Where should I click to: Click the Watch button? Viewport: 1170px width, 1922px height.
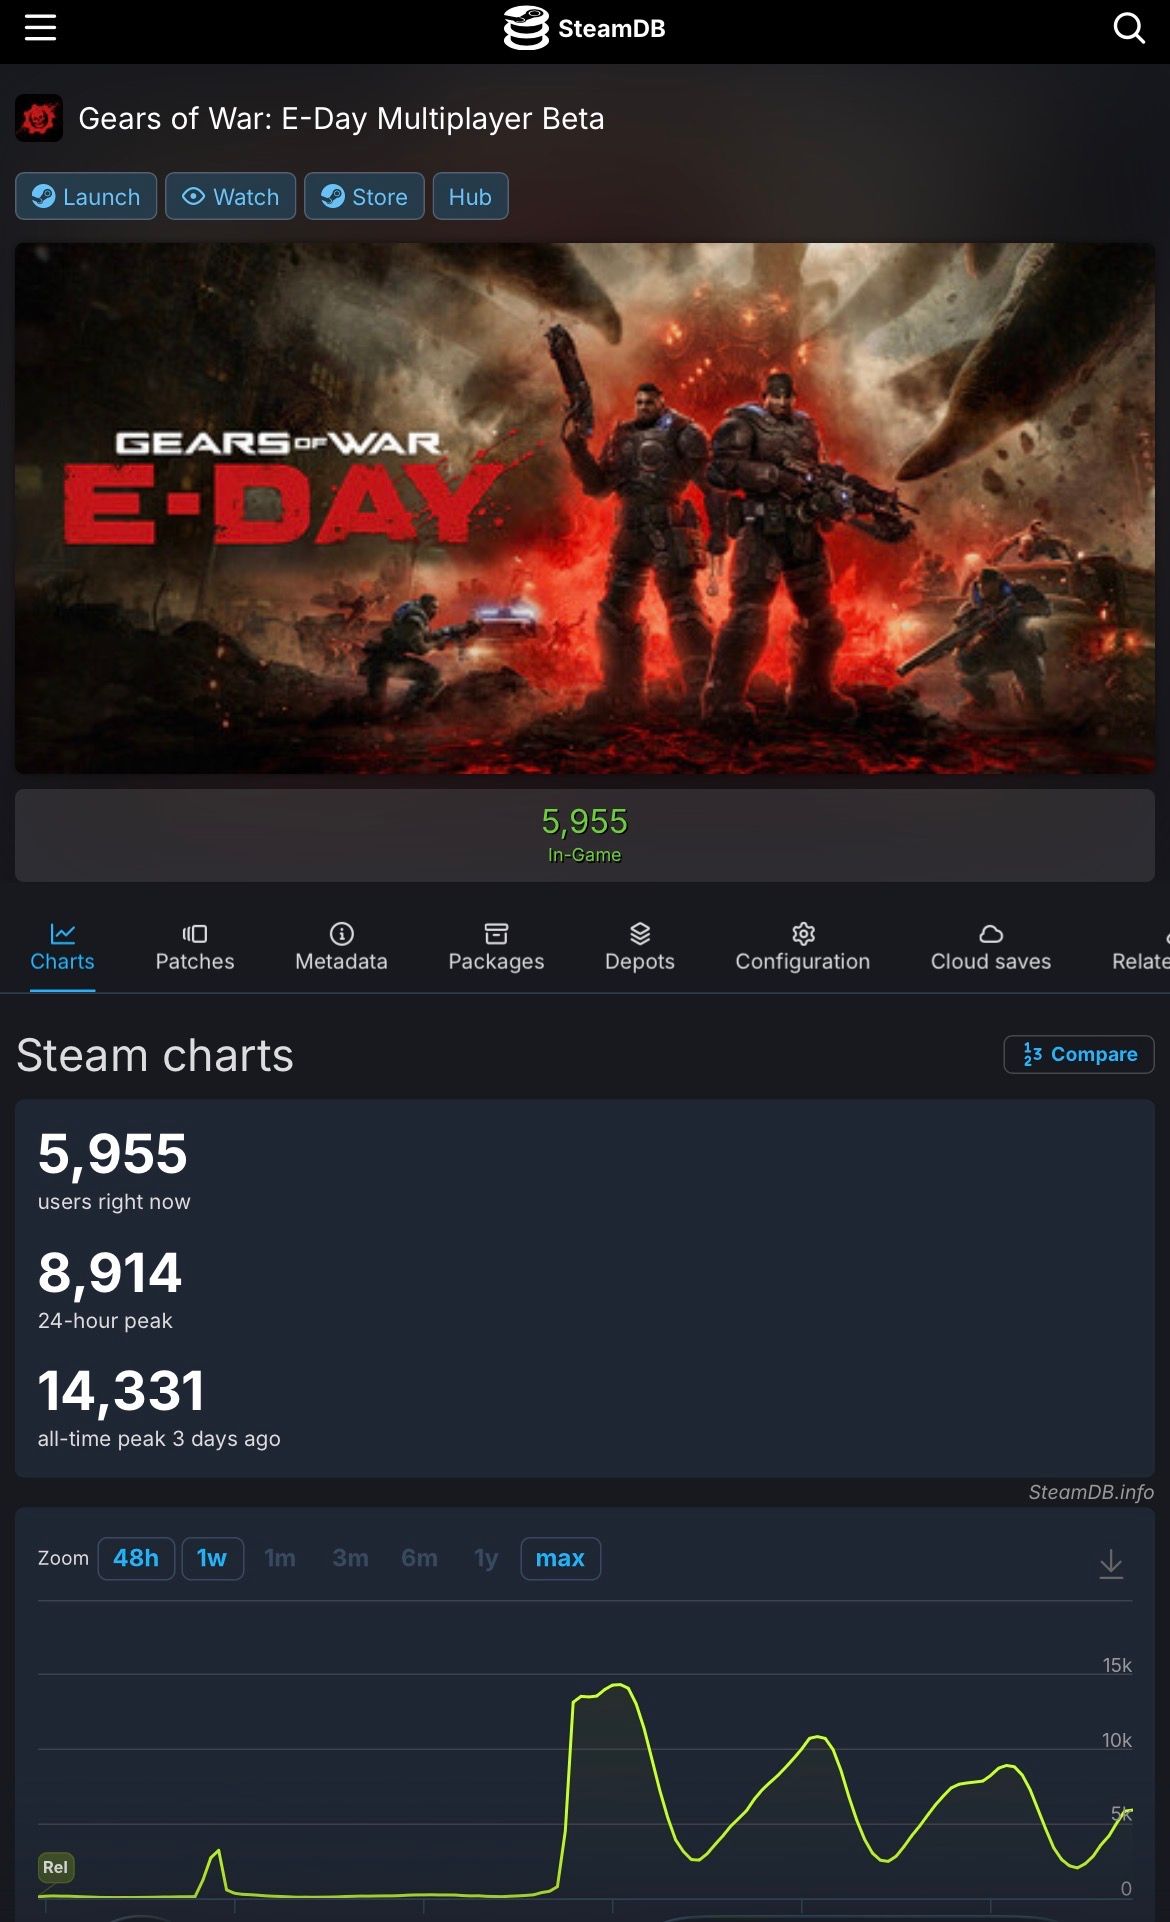(x=230, y=196)
